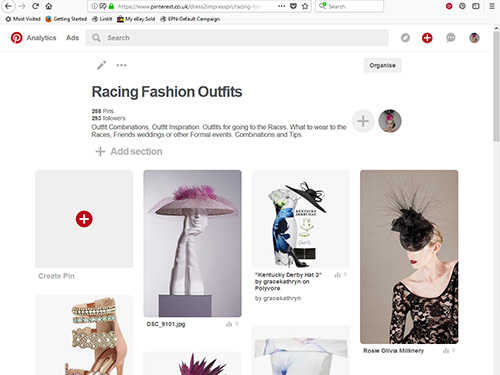This screenshot has height=375, width=500.
Task: Click the Create Pin label
Action: [56, 276]
